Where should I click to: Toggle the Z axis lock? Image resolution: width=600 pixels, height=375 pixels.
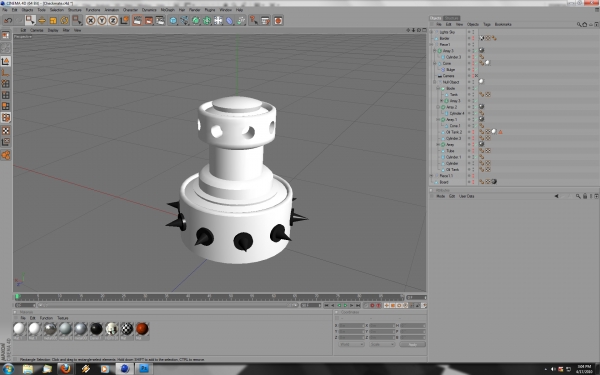(x=113, y=20)
